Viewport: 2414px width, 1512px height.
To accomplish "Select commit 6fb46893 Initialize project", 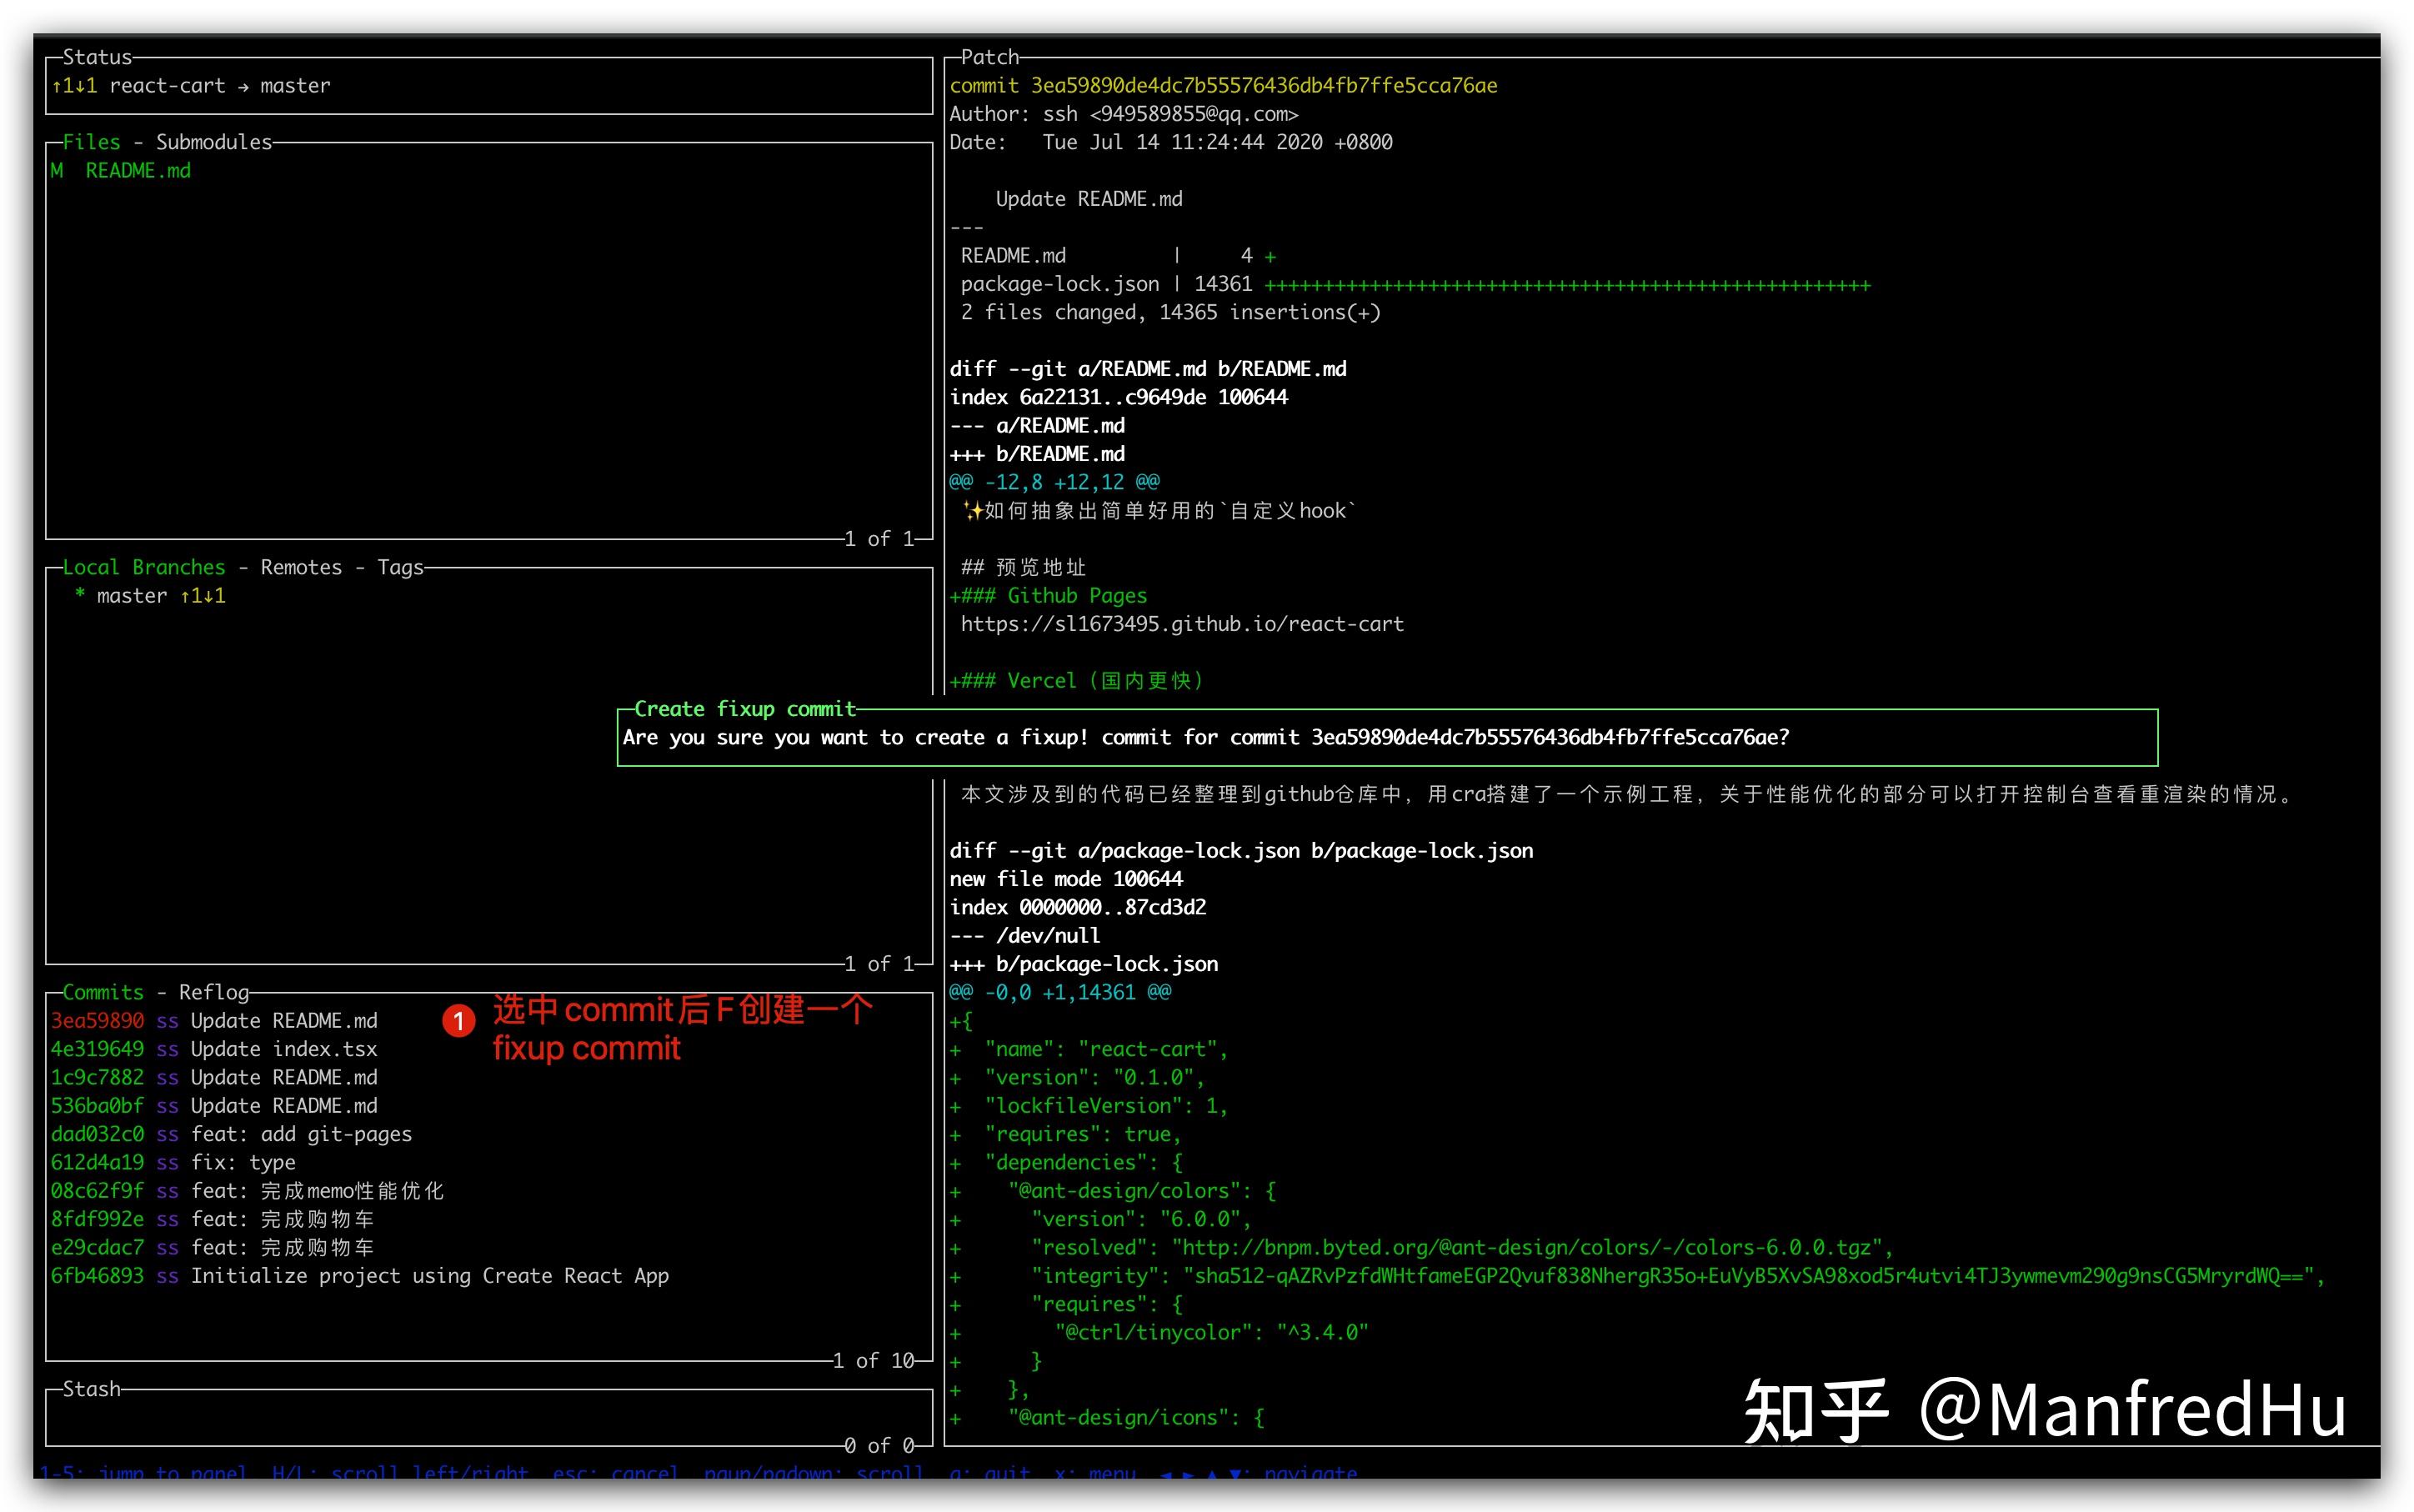I will 360,1275.
